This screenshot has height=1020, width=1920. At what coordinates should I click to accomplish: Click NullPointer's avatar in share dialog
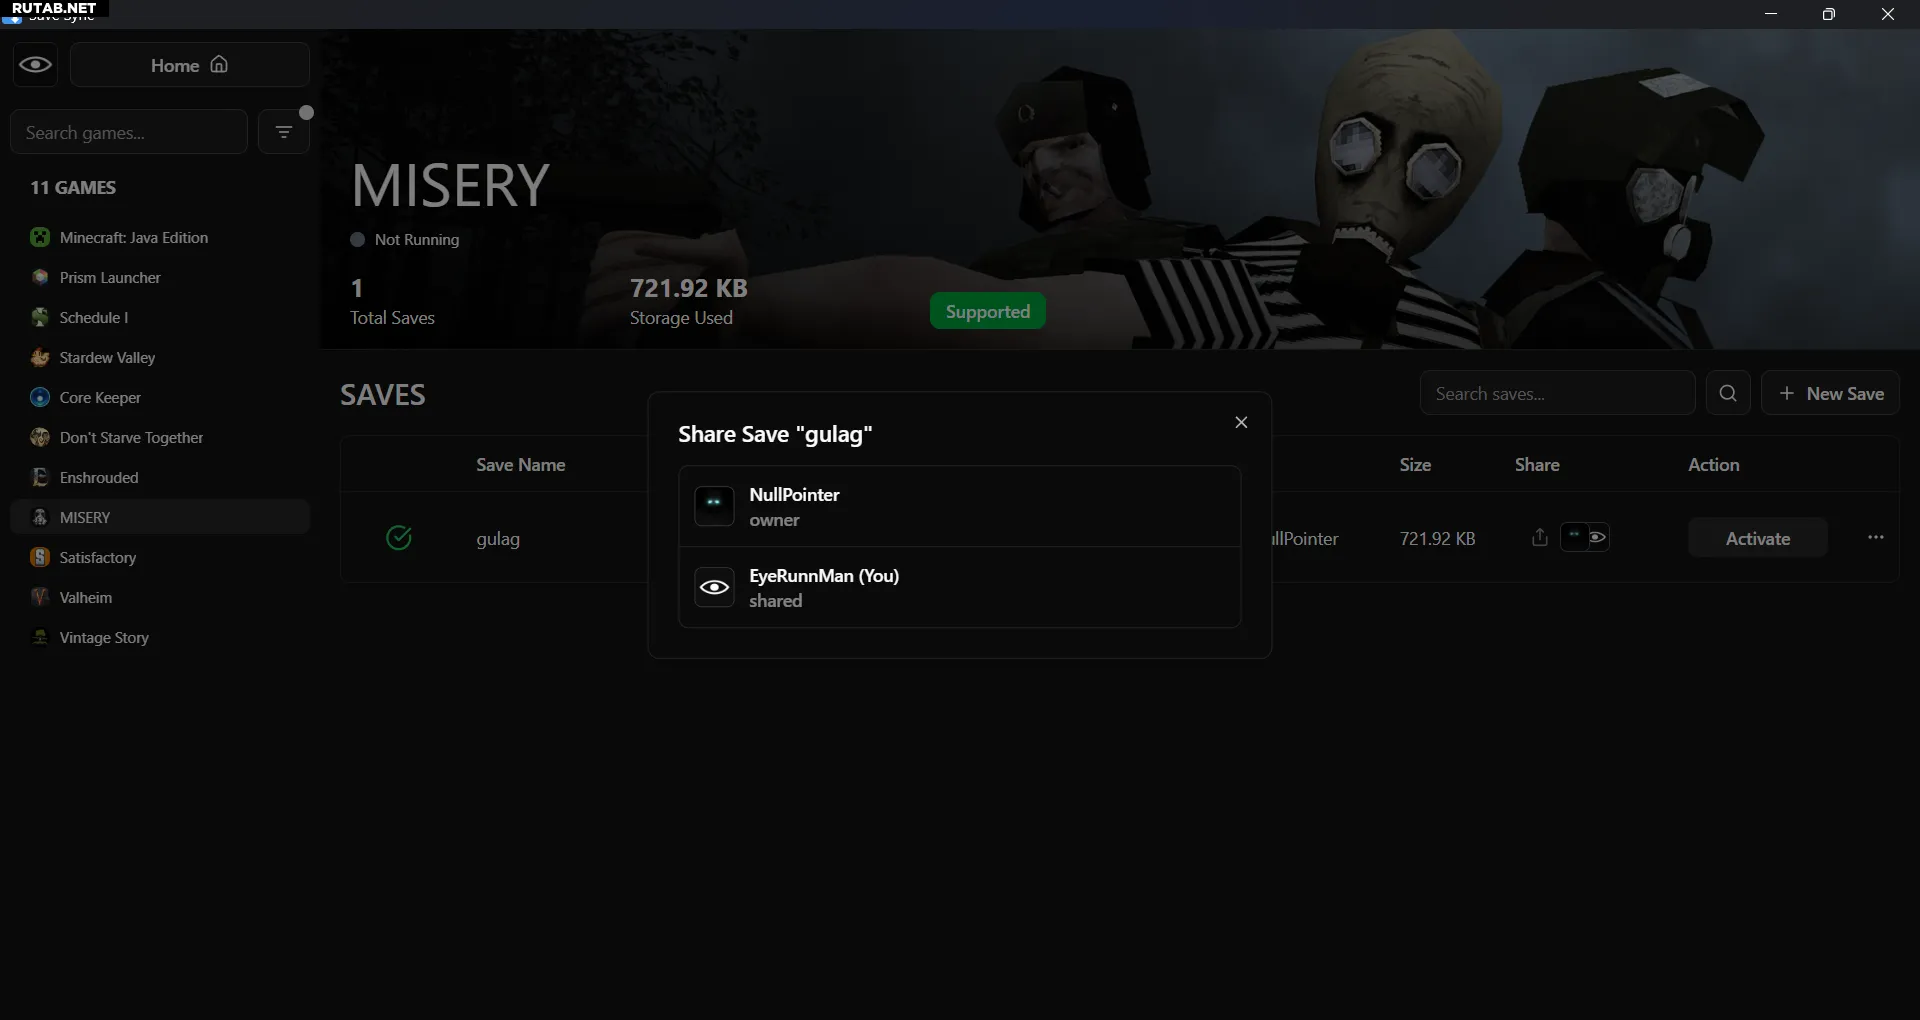pos(714,506)
